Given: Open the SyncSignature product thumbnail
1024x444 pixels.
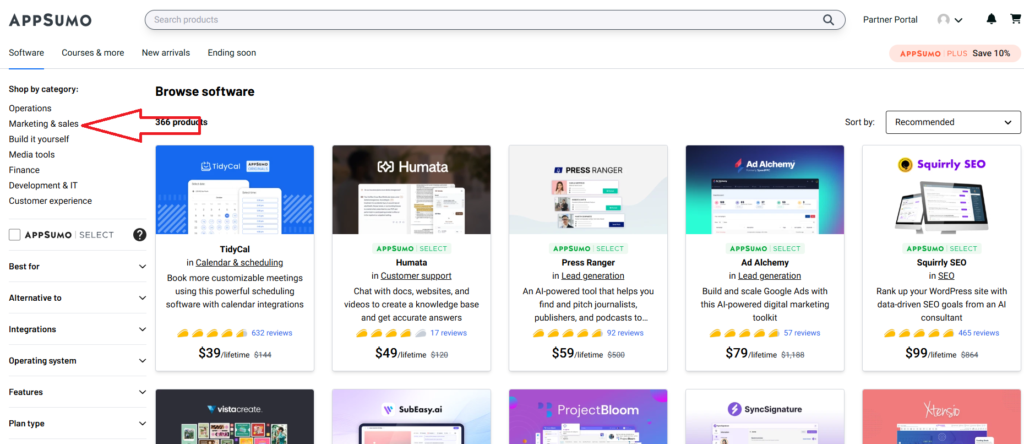Looking at the screenshot, I should [x=765, y=417].
